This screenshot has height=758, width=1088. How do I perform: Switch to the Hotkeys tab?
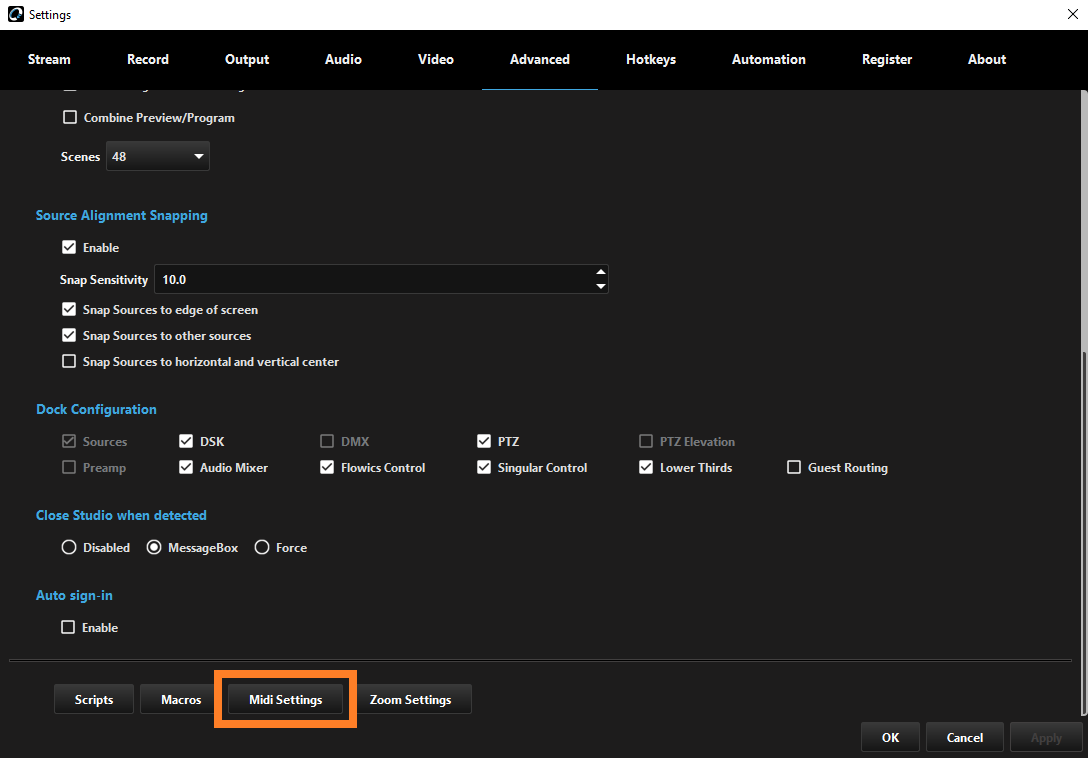(651, 60)
